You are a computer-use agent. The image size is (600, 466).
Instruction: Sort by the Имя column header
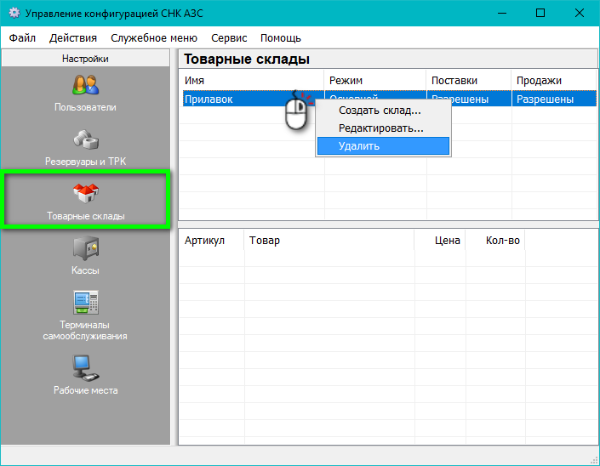click(x=251, y=80)
